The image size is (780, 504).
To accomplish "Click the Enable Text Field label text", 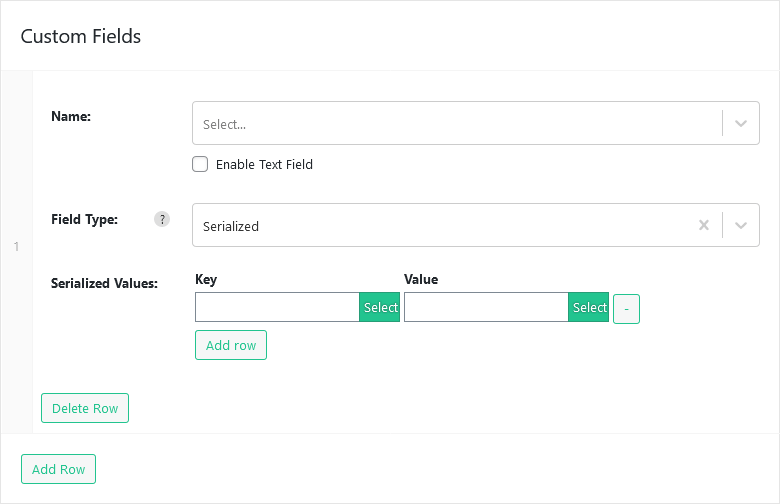I will click(264, 165).
